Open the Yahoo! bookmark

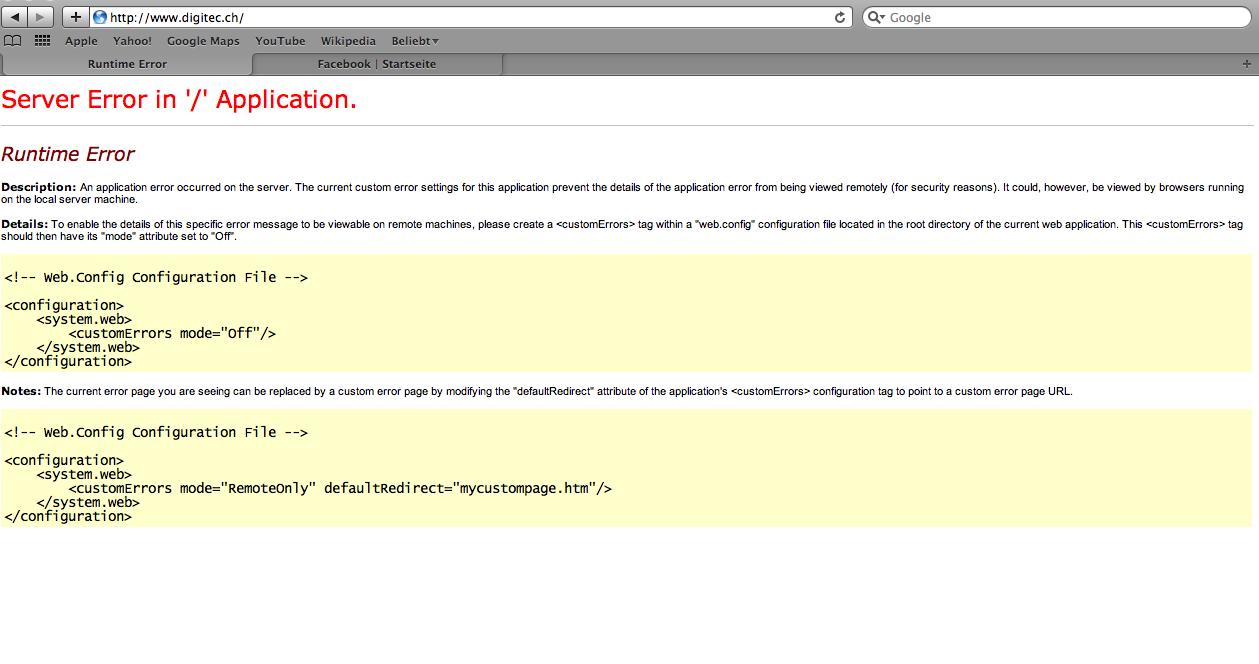(x=132, y=41)
